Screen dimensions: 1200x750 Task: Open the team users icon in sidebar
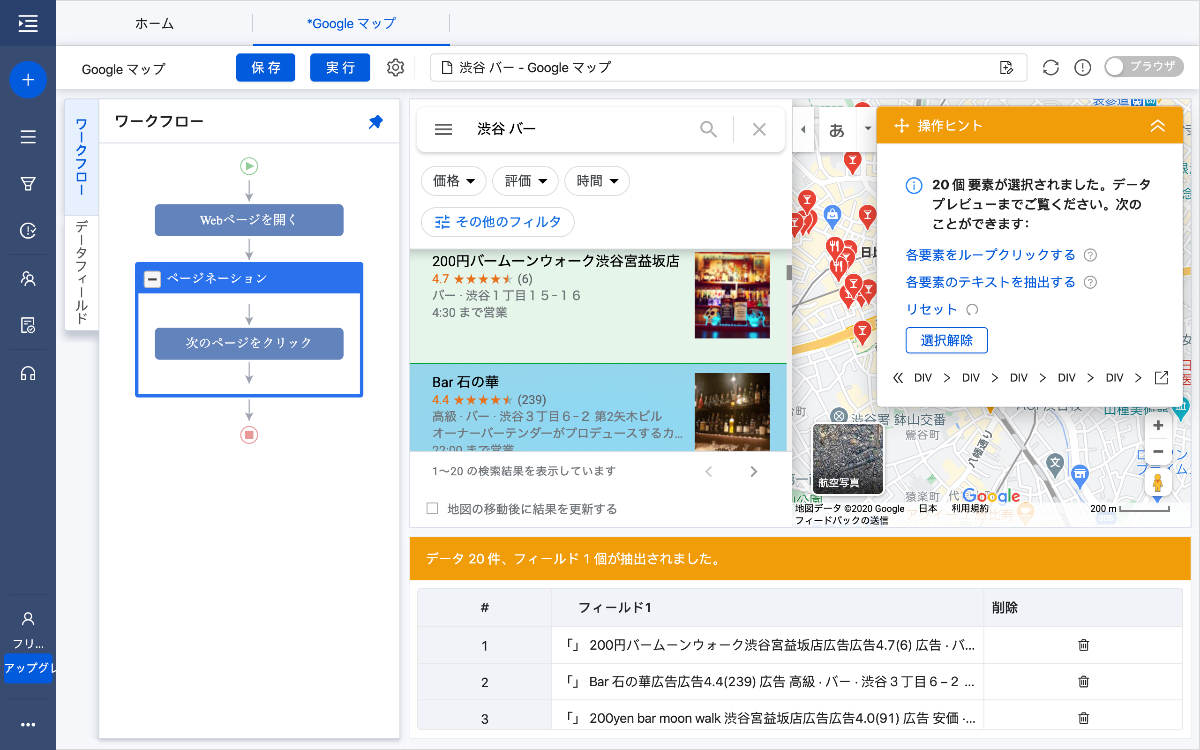point(28,278)
